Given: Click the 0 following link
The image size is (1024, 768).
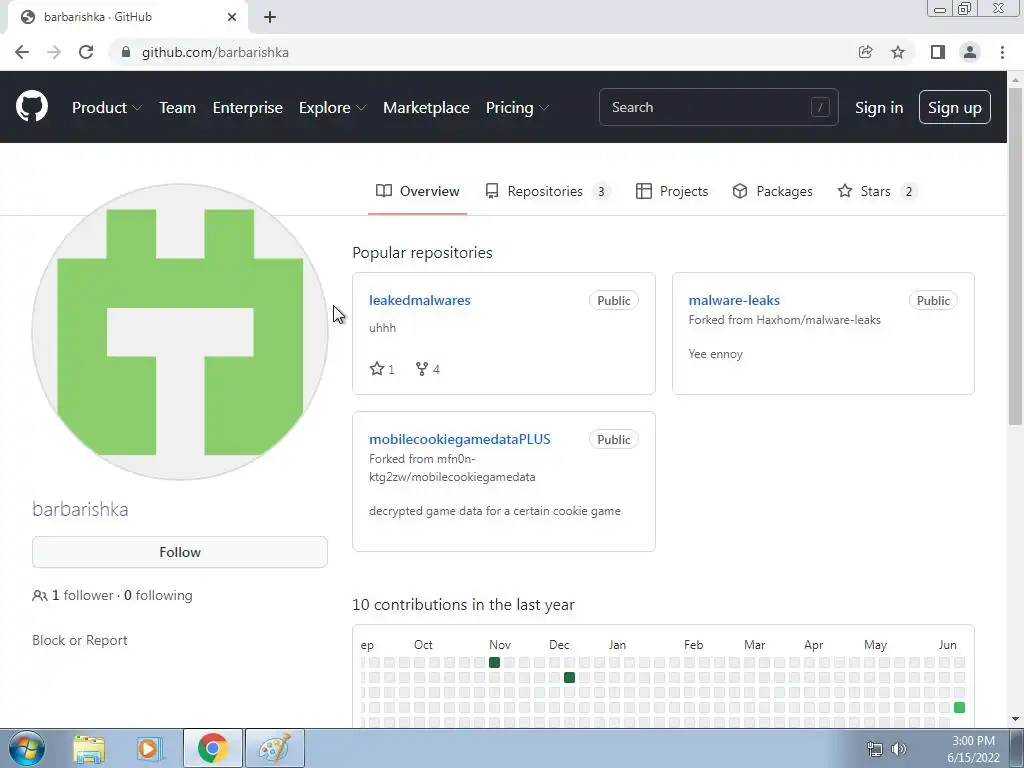Looking at the screenshot, I should click(x=158, y=596).
